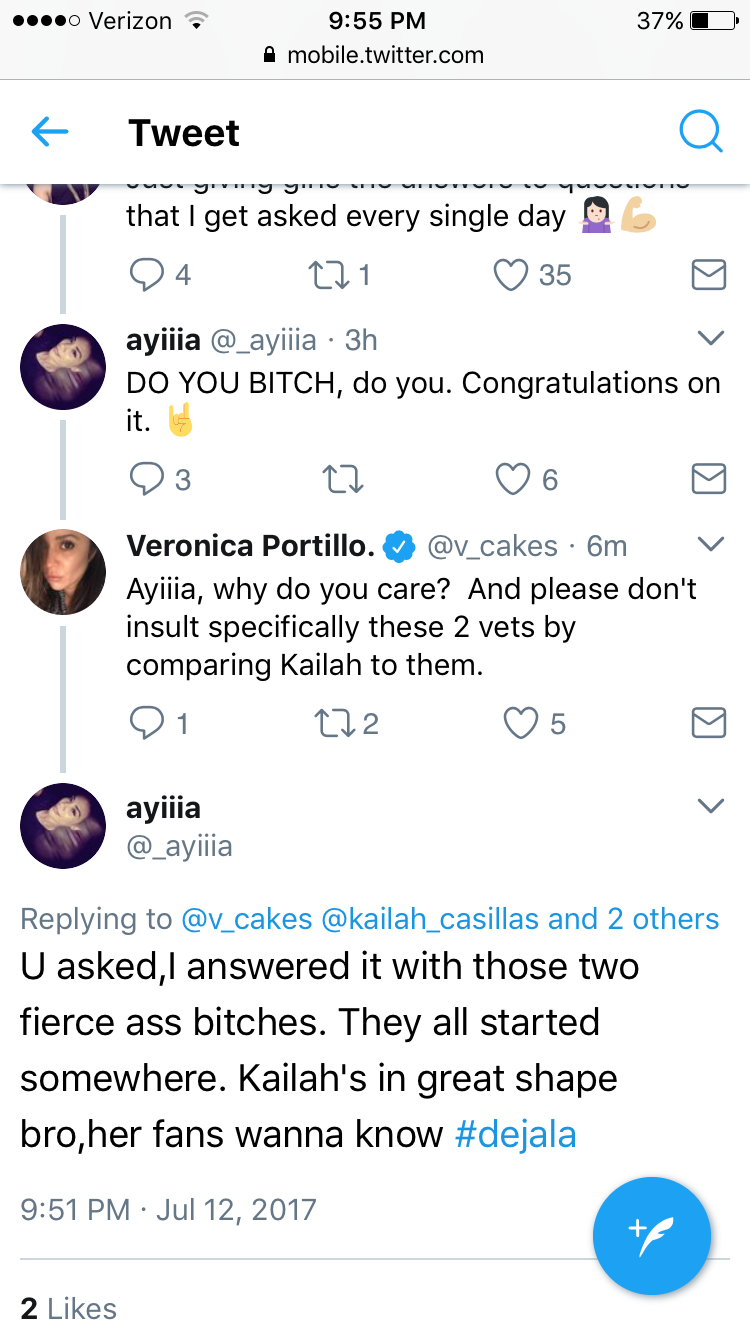Open @v_cakes in Replying to line
The height and width of the screenshot is (1334, 750).
tap(247, 919)
